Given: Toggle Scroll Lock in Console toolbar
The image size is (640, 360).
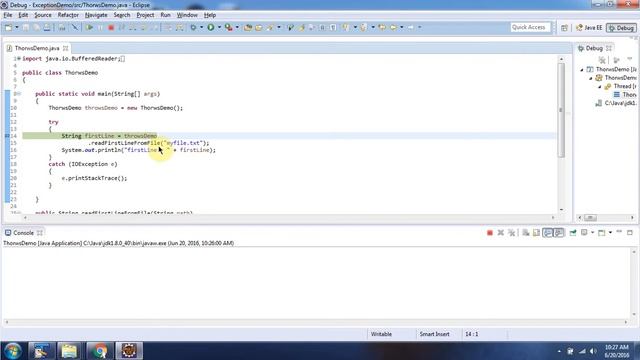Looking at the screenshot, I should pos(536,233).
